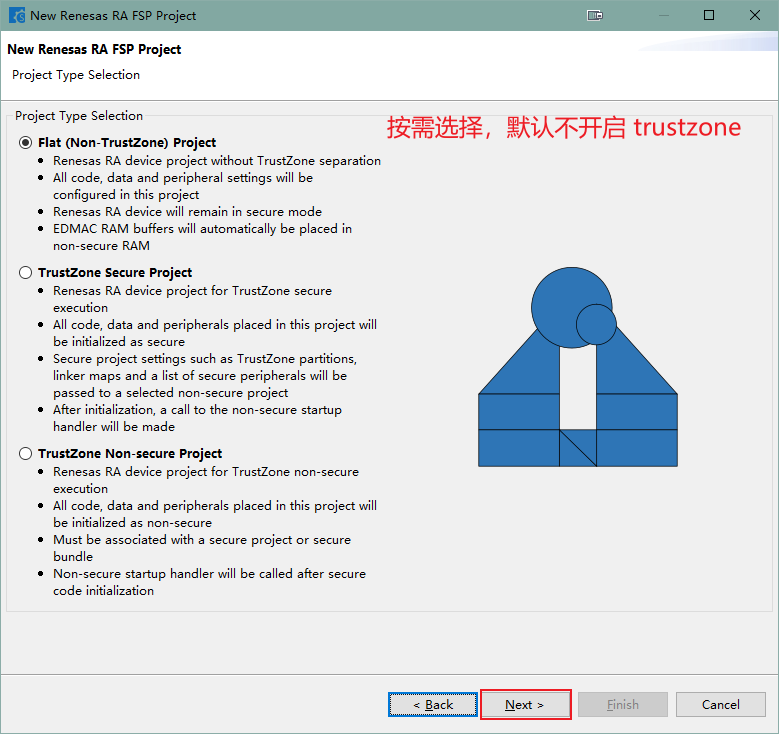Select TrustZone Secure Project radio option
Viewport: 779px width, 734px height.
[x=25, y=272]
